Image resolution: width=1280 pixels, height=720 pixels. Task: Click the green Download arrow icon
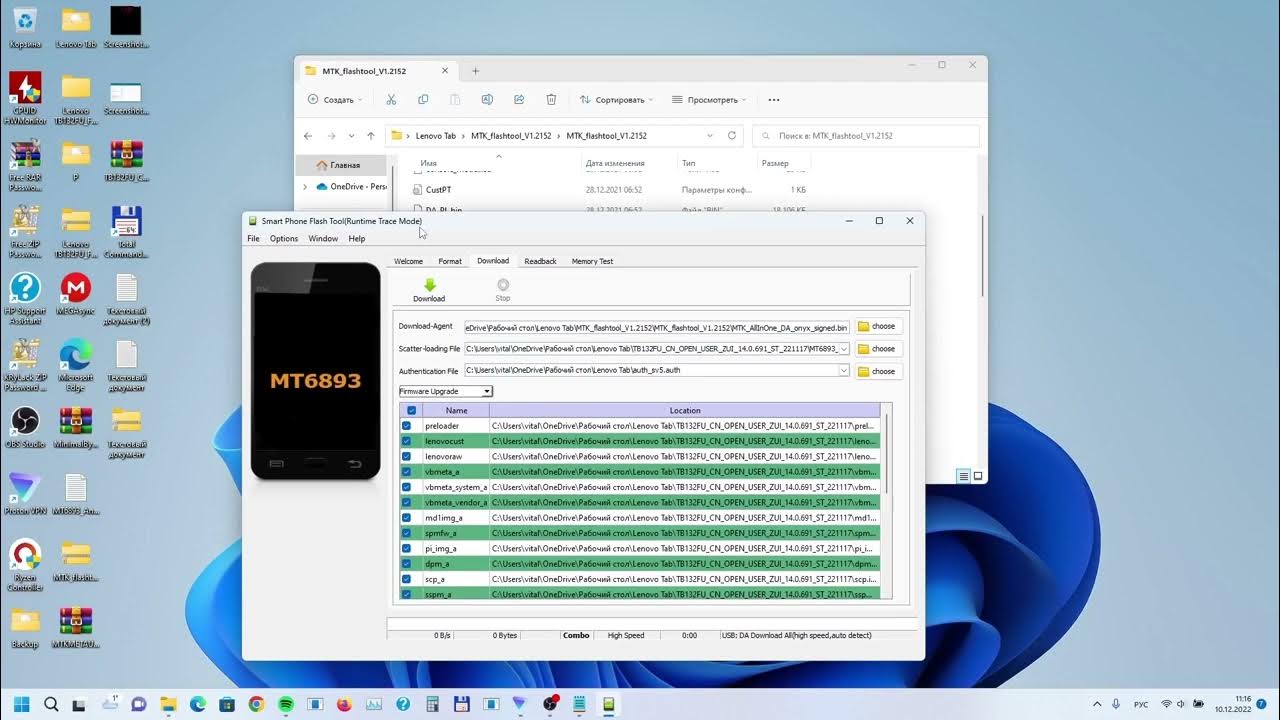(430, 285)
